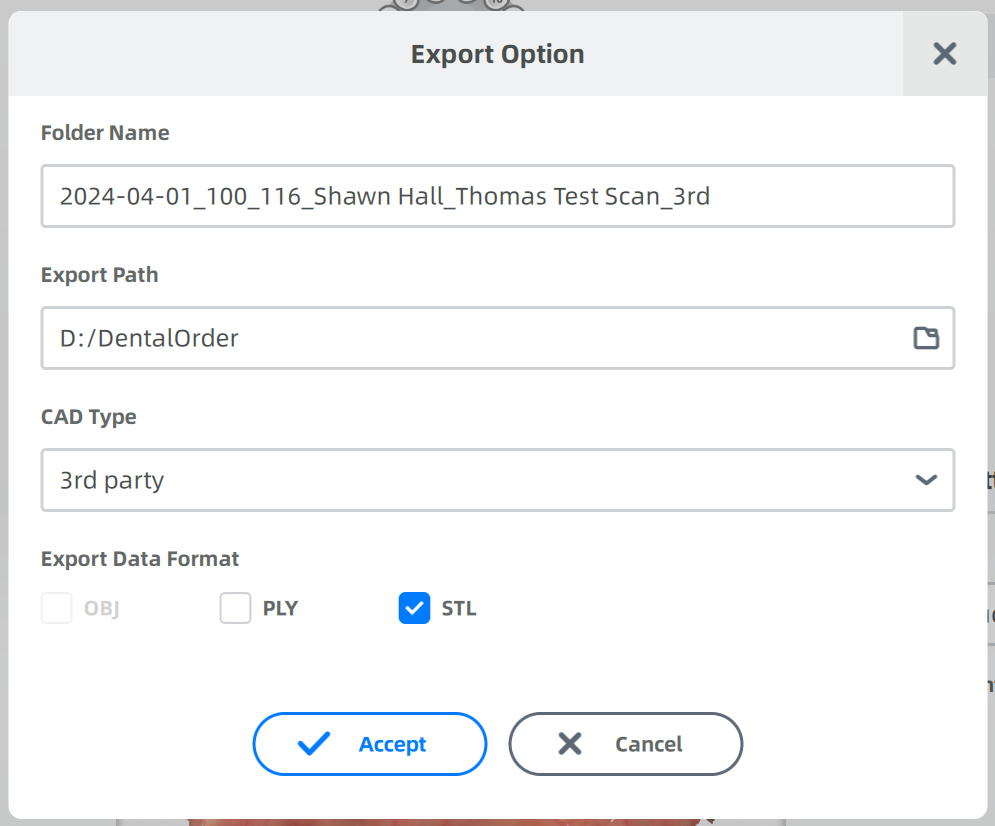Click into the Folder Name text field

(x=497, y=196)
